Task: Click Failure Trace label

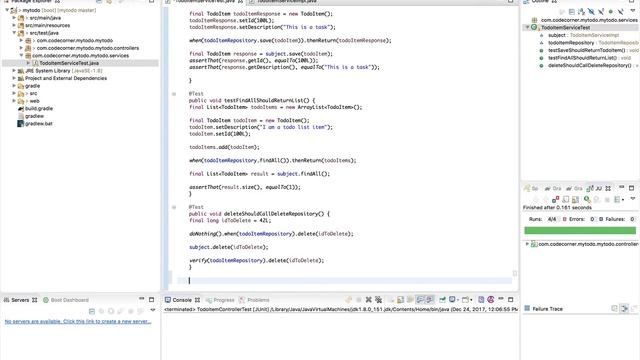Action: pos(547,309)
